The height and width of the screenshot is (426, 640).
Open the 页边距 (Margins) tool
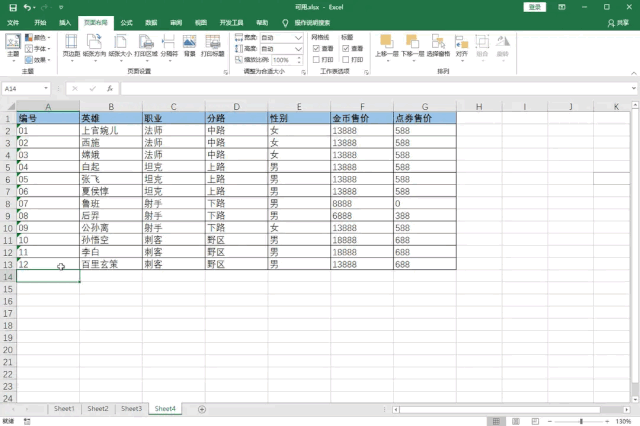[x=71, y=46]
